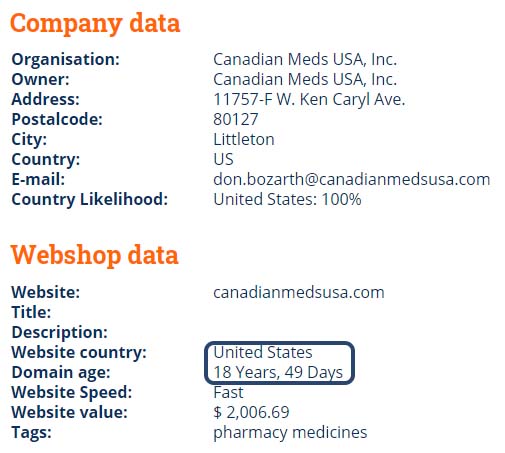Open the don.bozarth@canadianmedsusa.com e-mail address
The image size is (505, 453).
click(352, 179)
